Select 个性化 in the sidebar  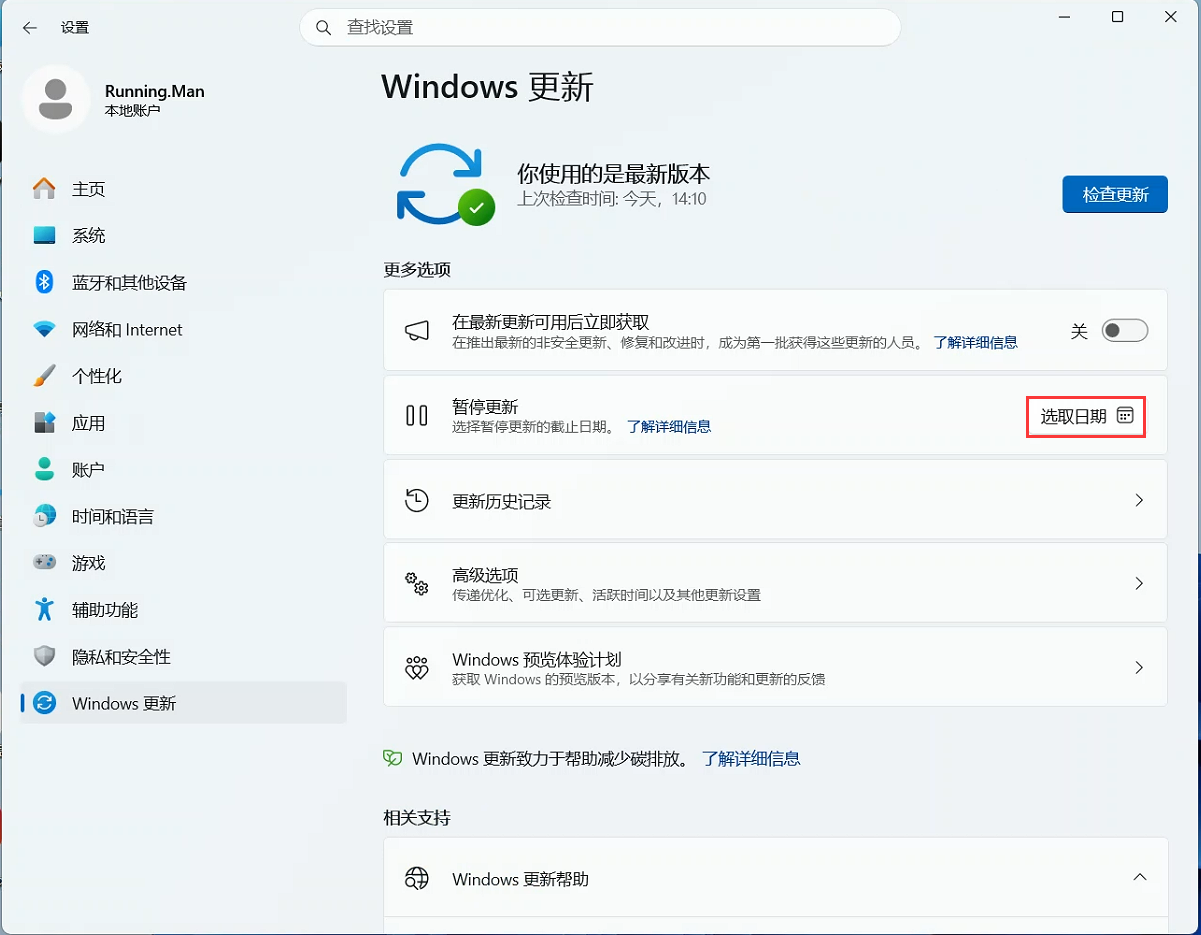point(184,376)
